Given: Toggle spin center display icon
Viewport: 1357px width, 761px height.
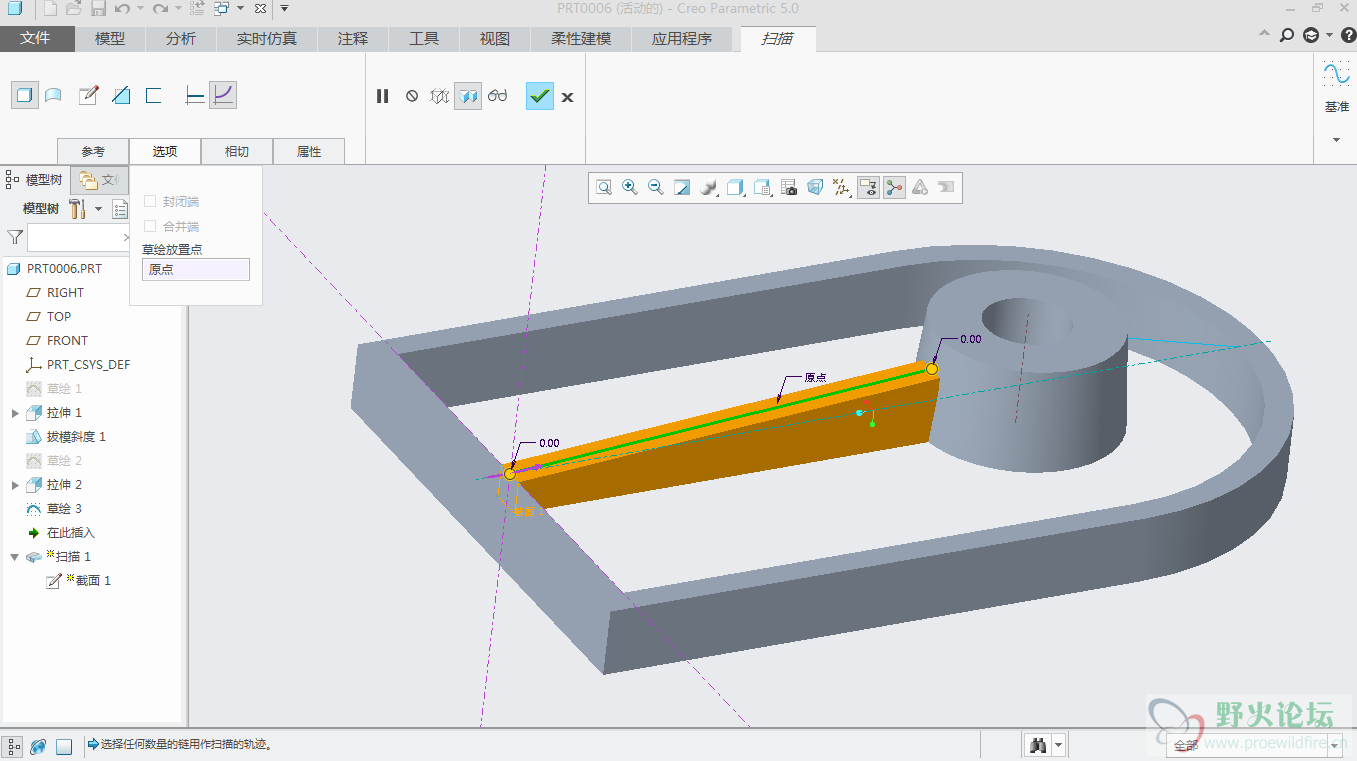Looking at the screenshot, I should click(x=894, y=187).
